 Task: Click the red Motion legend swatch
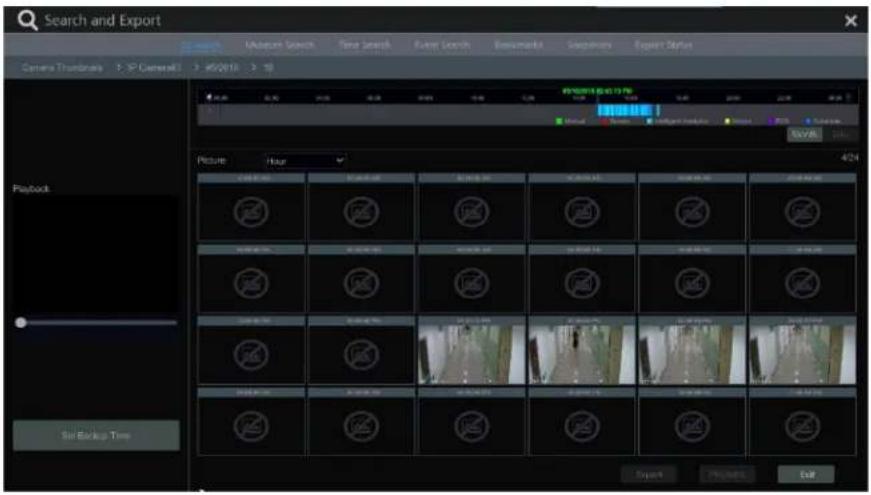(x=605, y=121)
